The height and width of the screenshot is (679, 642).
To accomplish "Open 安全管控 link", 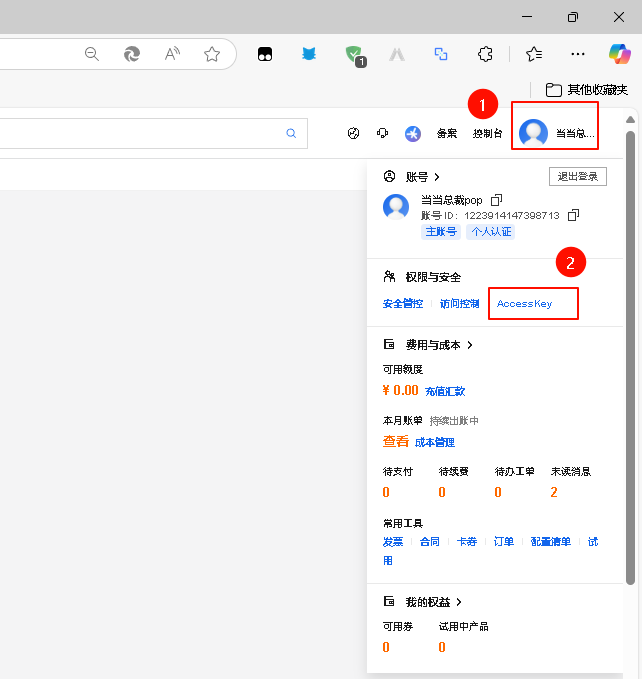I will click(403, 304).
